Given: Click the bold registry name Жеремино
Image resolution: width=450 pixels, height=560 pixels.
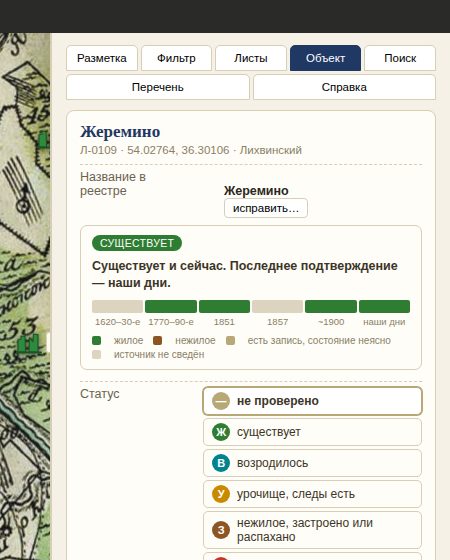Looking at the screenshot, I should (256, 191).
